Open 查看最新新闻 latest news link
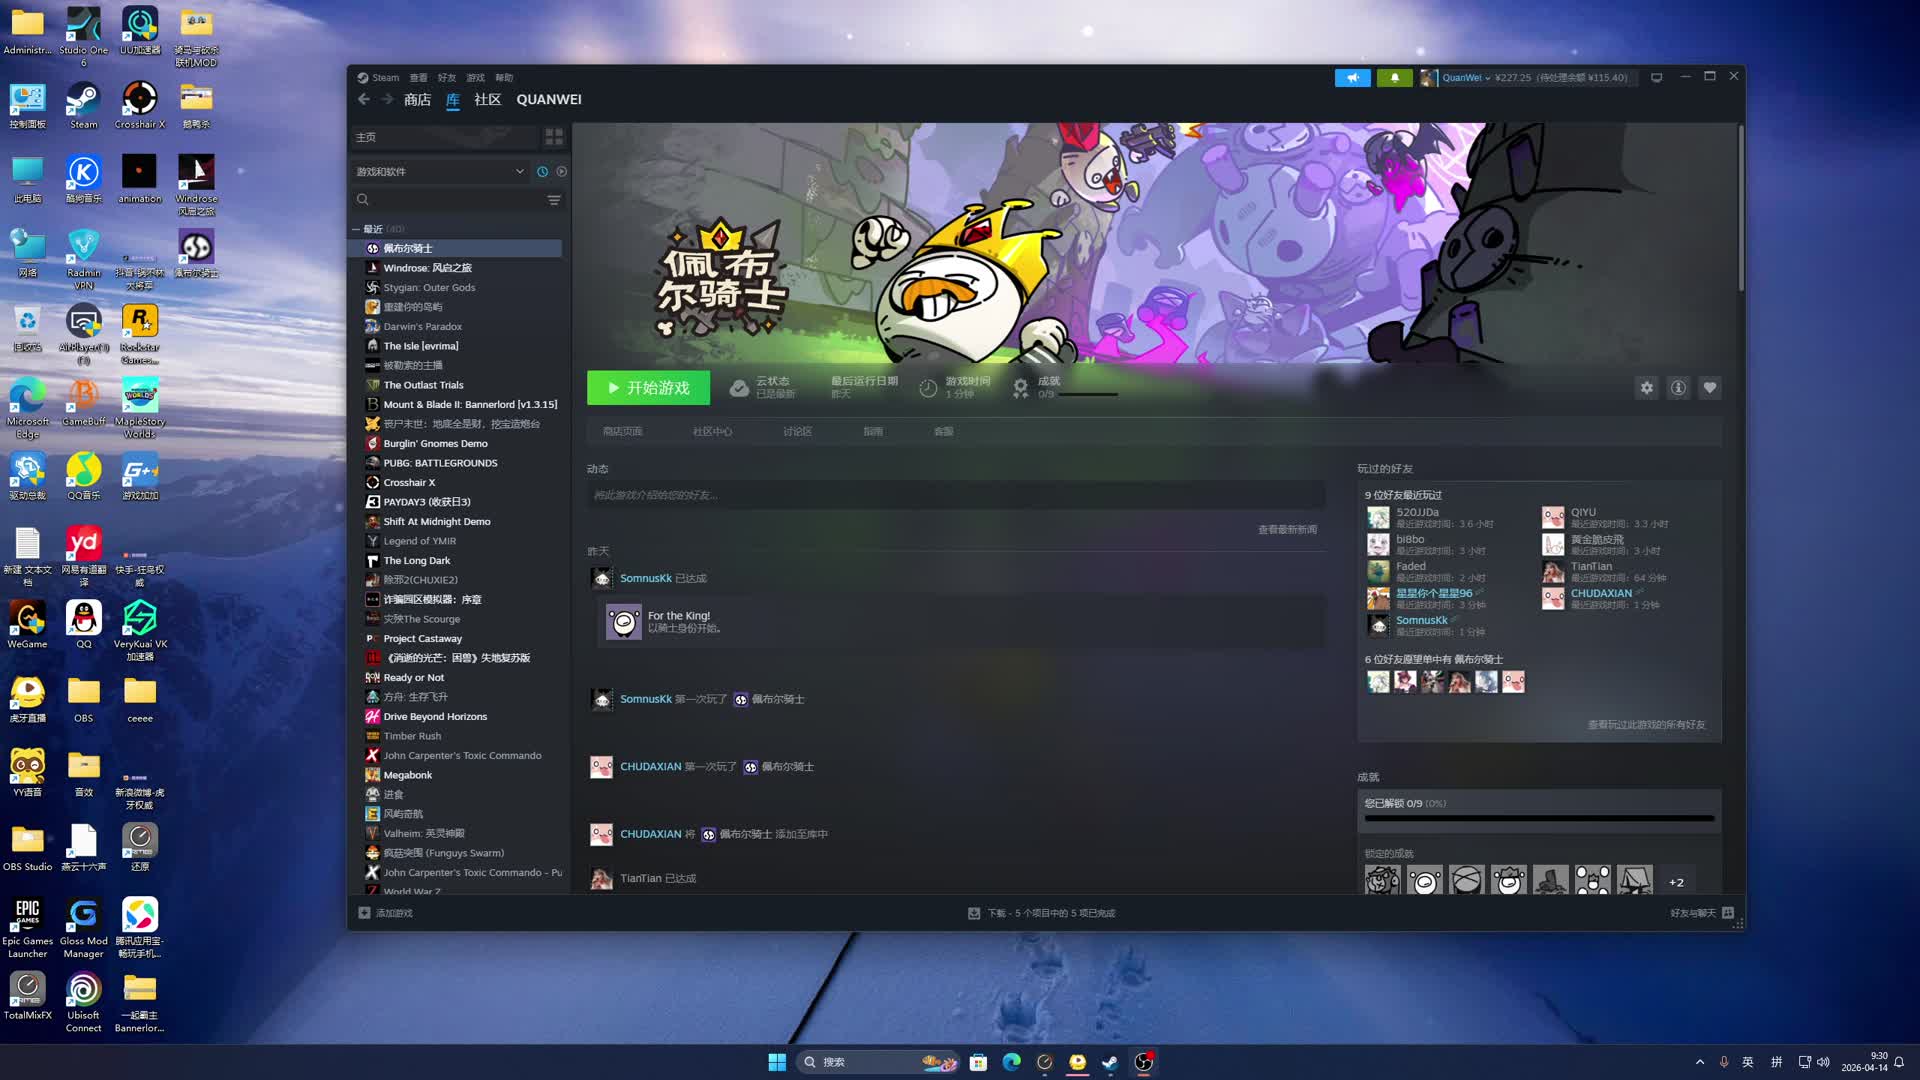Screen dimensions: 1920x1080 pyautogui.click(x=1287, y=530)
